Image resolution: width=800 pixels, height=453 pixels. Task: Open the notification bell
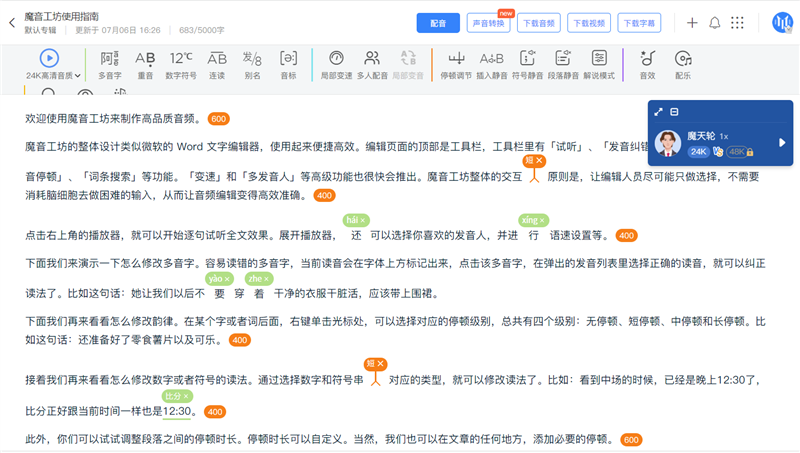pos(714,23)
